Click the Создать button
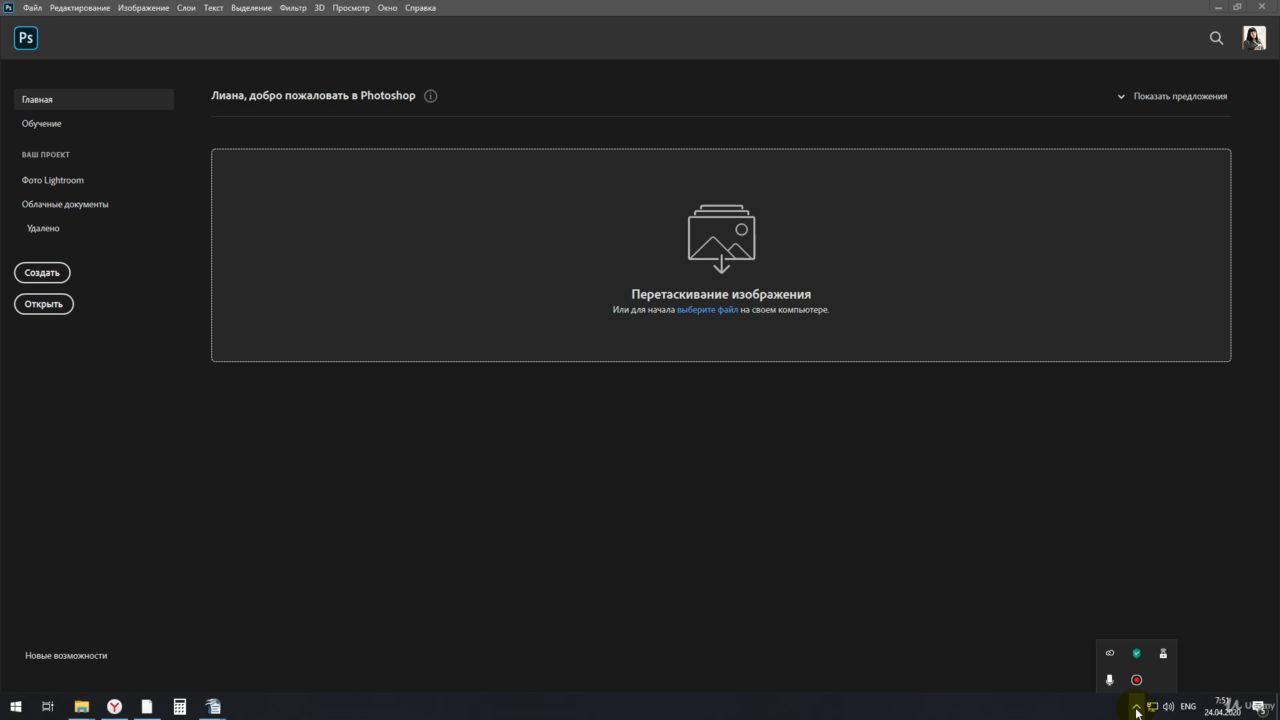This screenshot has height=720, width=1280. [x=42, y=272]
